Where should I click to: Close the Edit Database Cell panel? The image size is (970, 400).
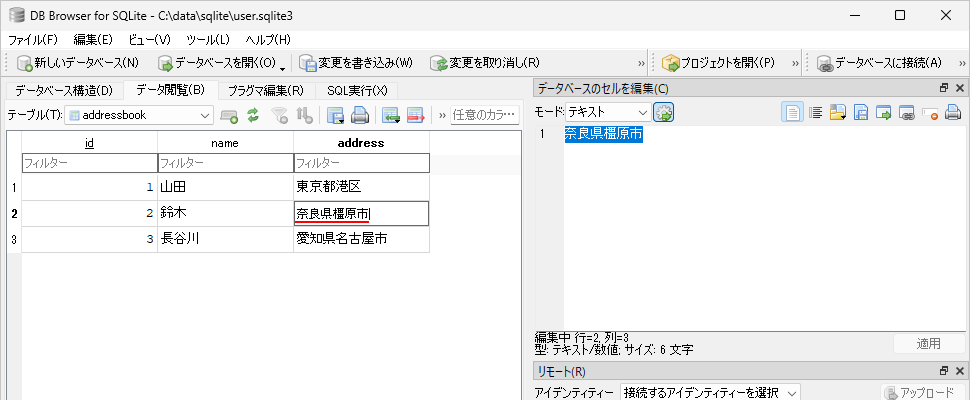pos(960,88)
